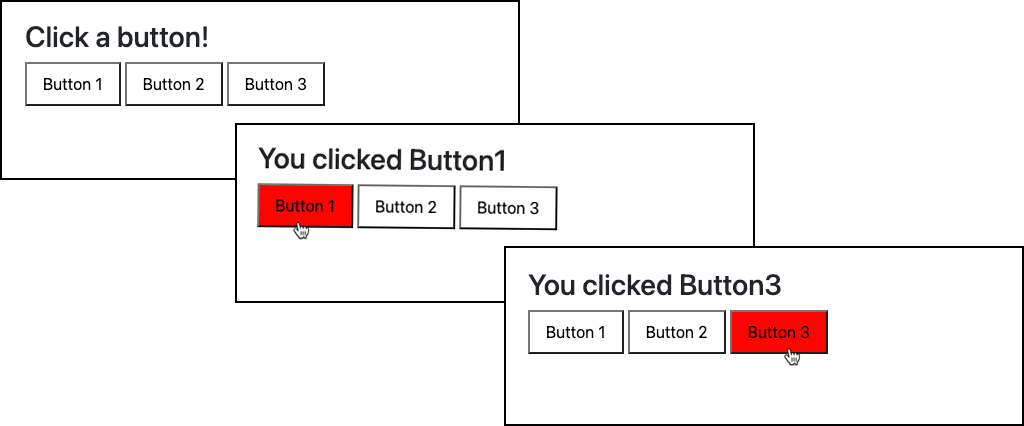Screen dimensions: 1024x426
Task: Click the hand cursor on red Button 3
Action: coord(791,355)
